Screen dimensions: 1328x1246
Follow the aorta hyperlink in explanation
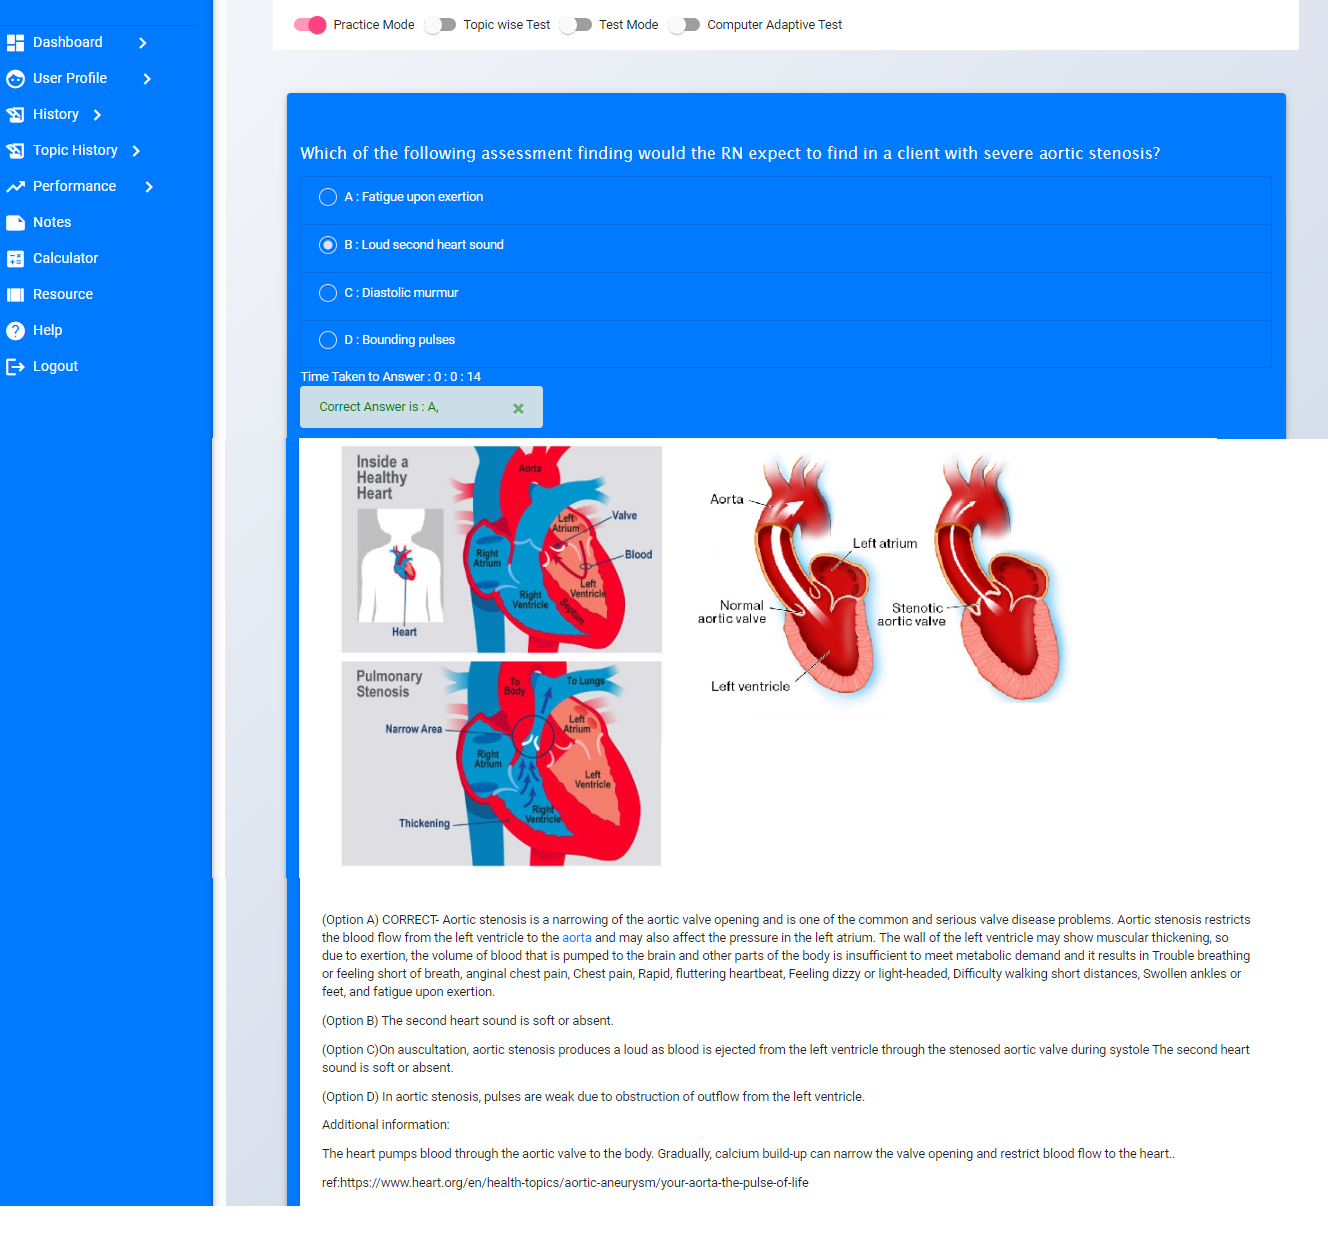pyautogui.click(x=576, y=938)
